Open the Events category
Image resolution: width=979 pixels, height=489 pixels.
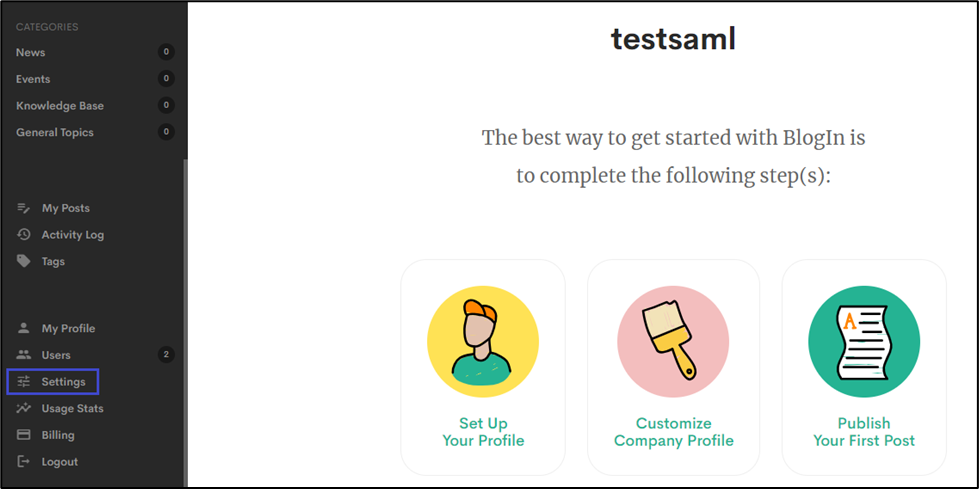pyautogui.click(x=33, y=79)
